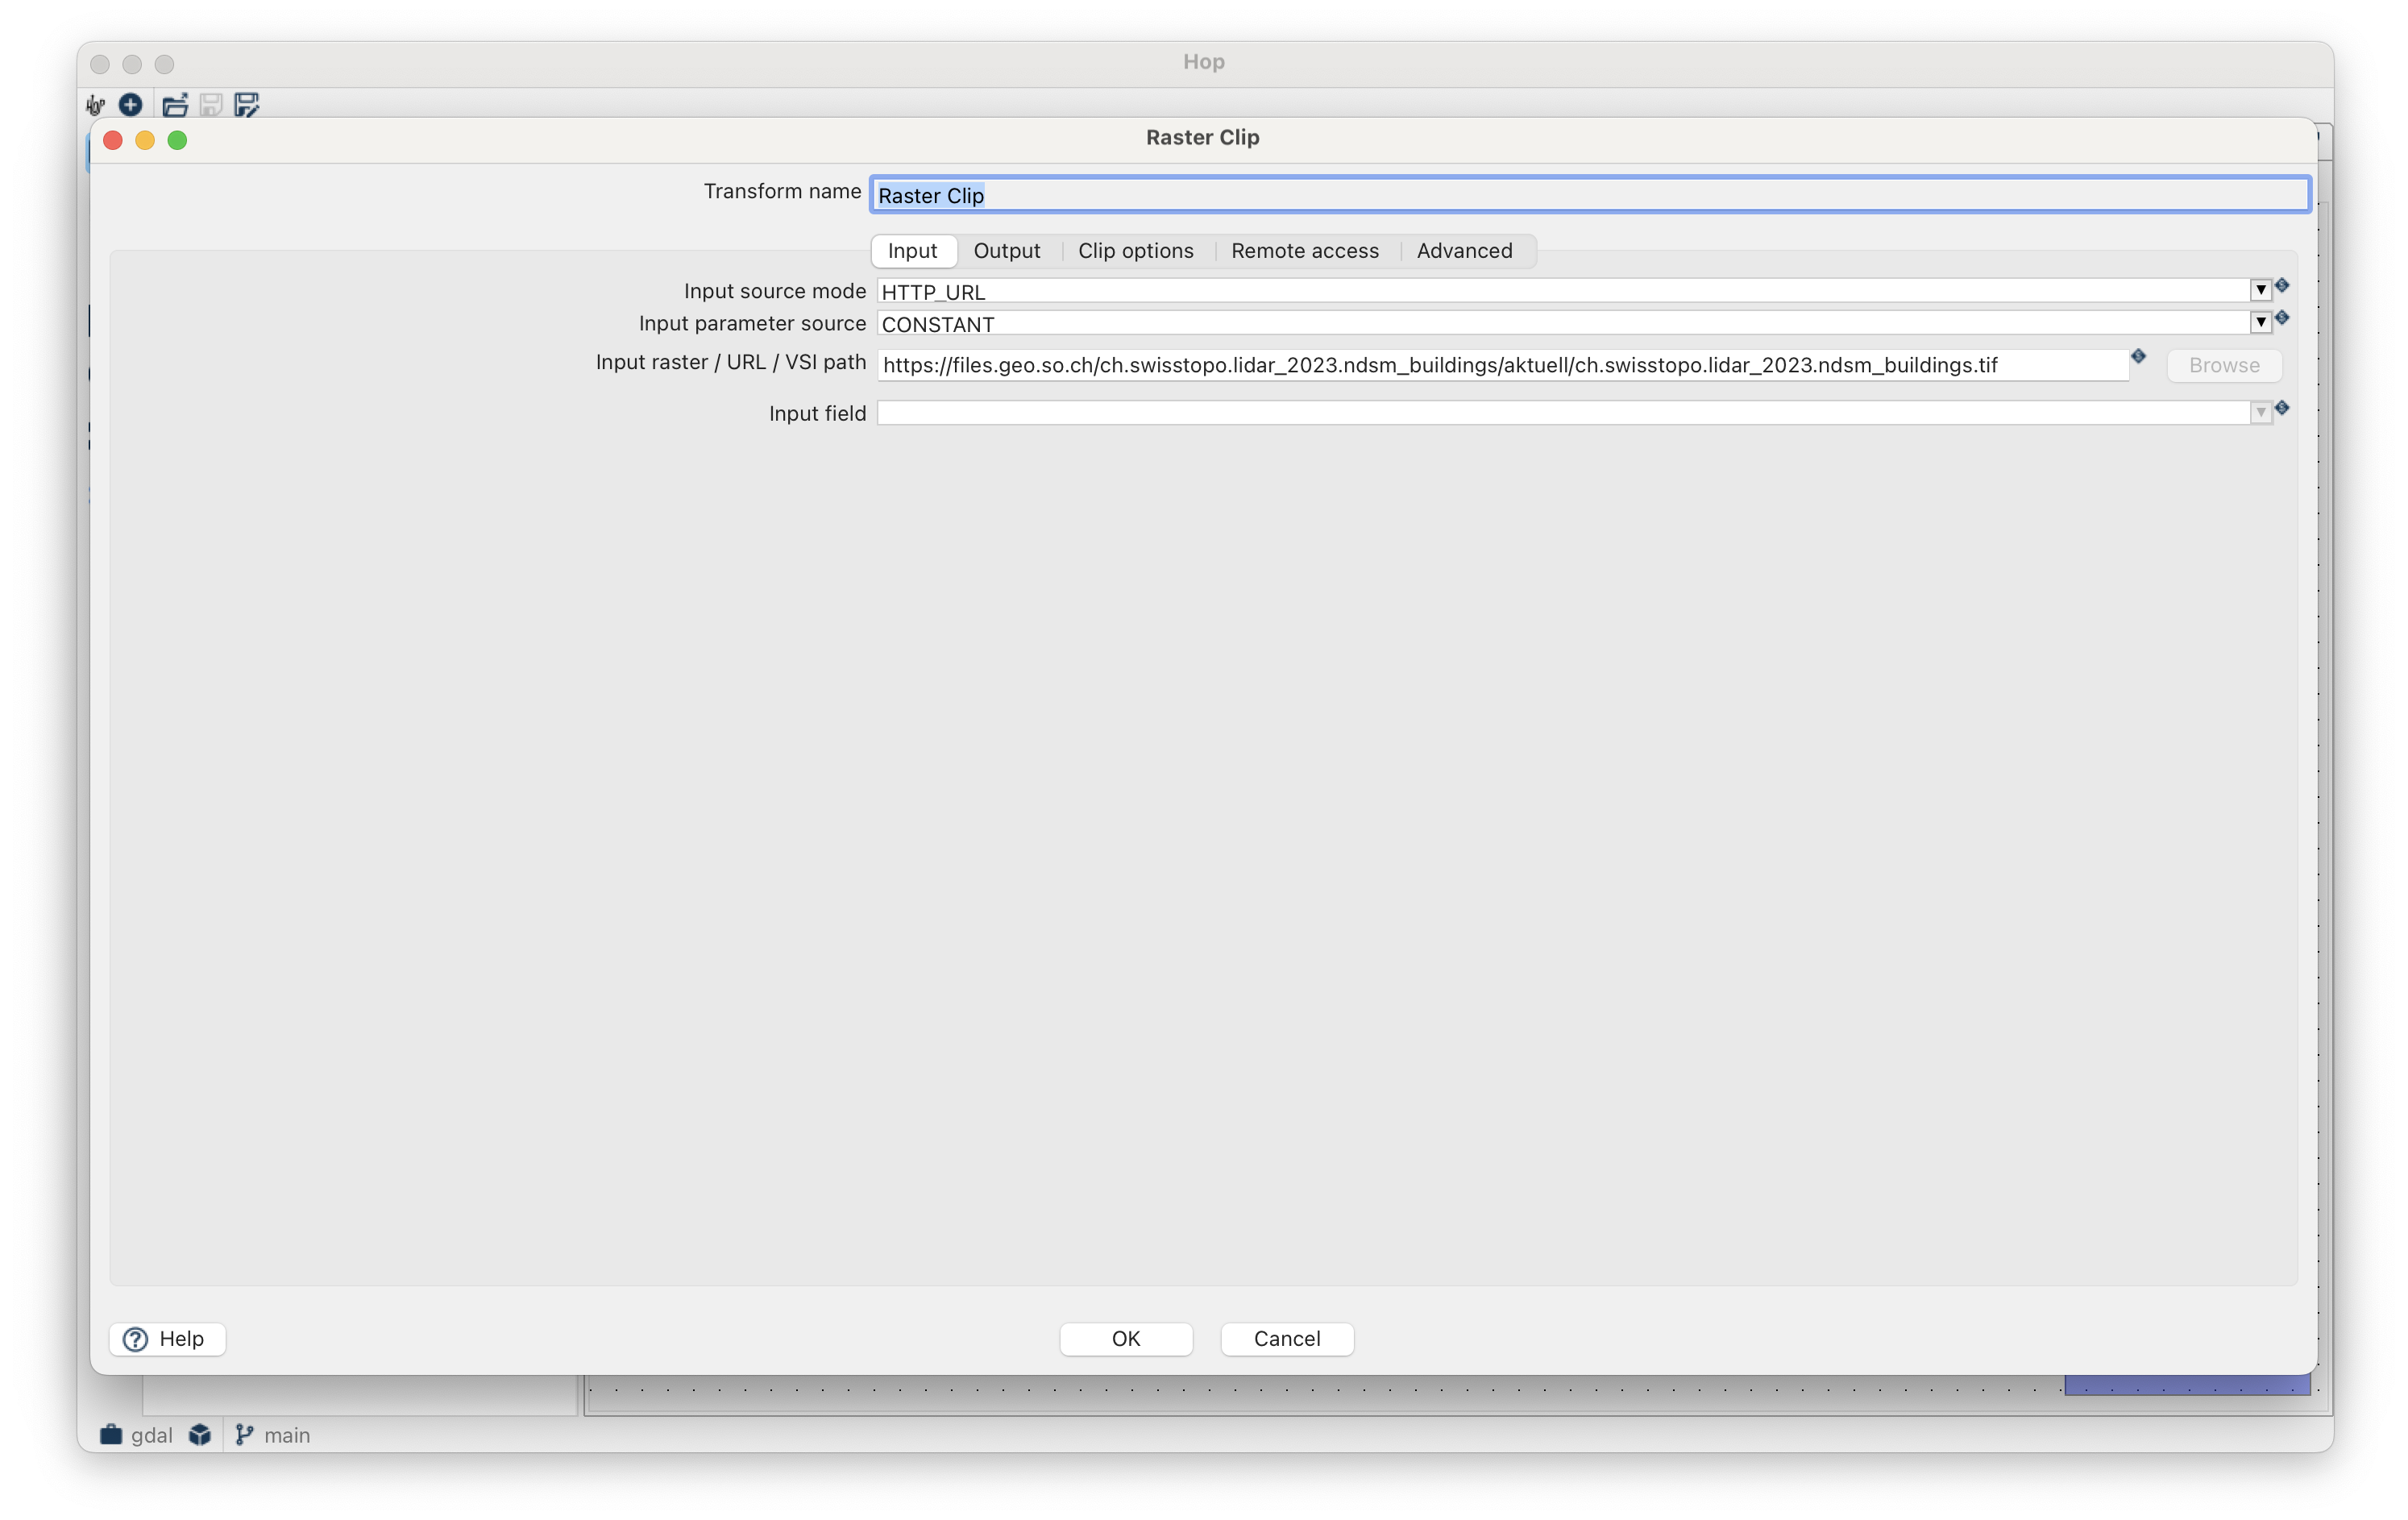Click the variable diamond icon next to Input source mode
2408x1520 pixels.
pos(2282,286)
